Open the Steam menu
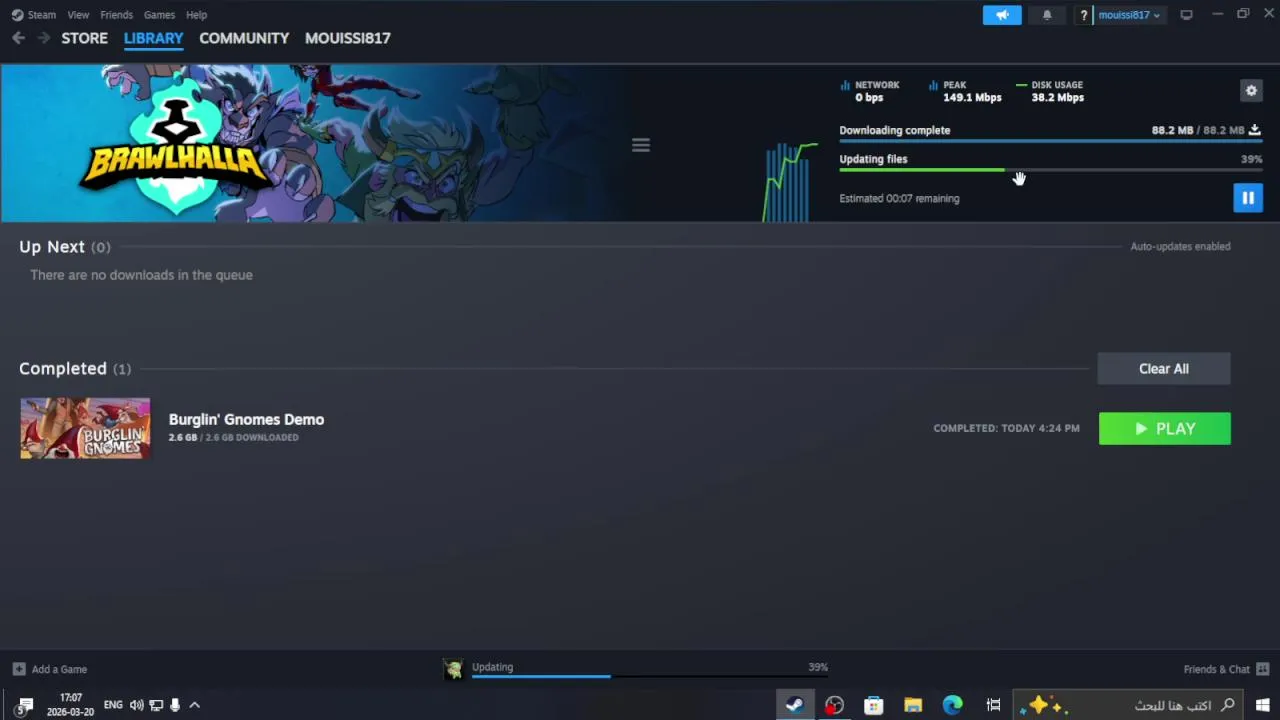 (34, 15)
